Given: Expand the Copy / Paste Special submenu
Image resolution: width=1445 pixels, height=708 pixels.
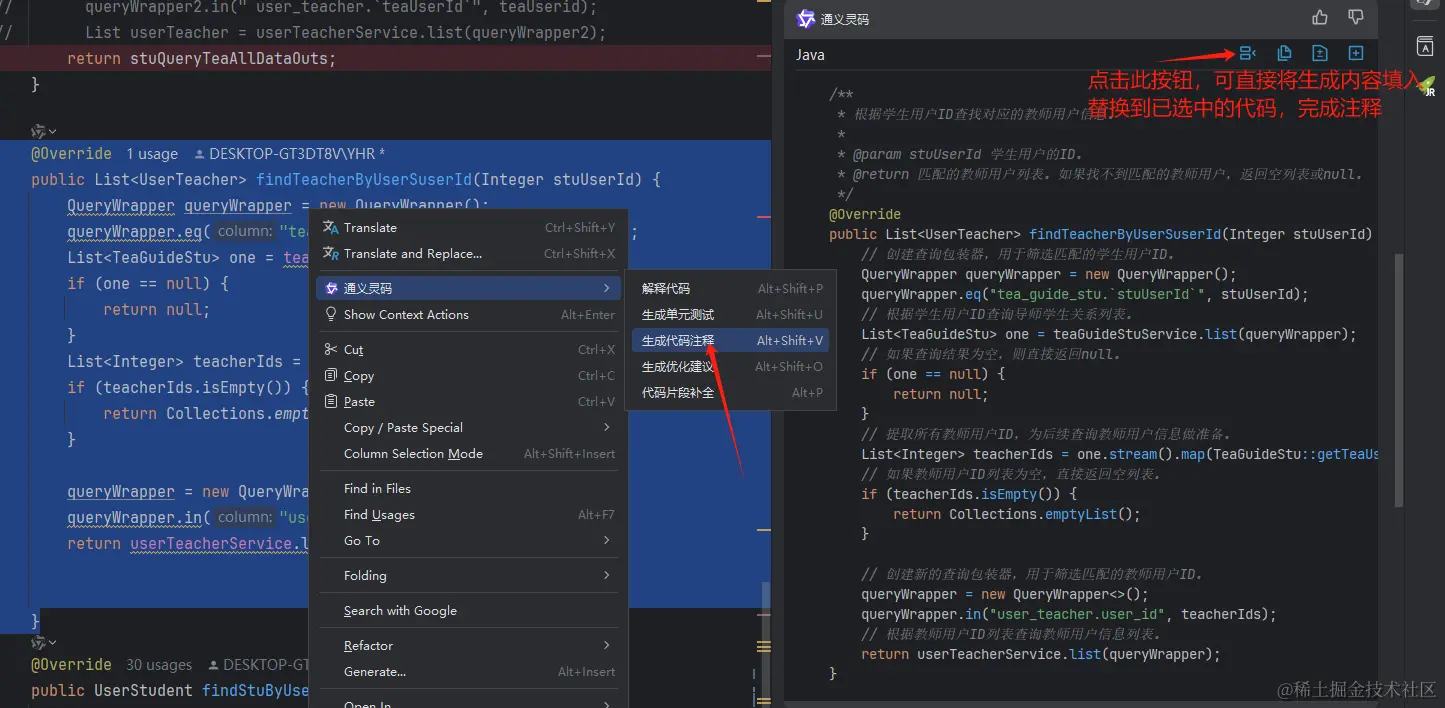Looking at the screenshot, I should click(x=468, y=427).
